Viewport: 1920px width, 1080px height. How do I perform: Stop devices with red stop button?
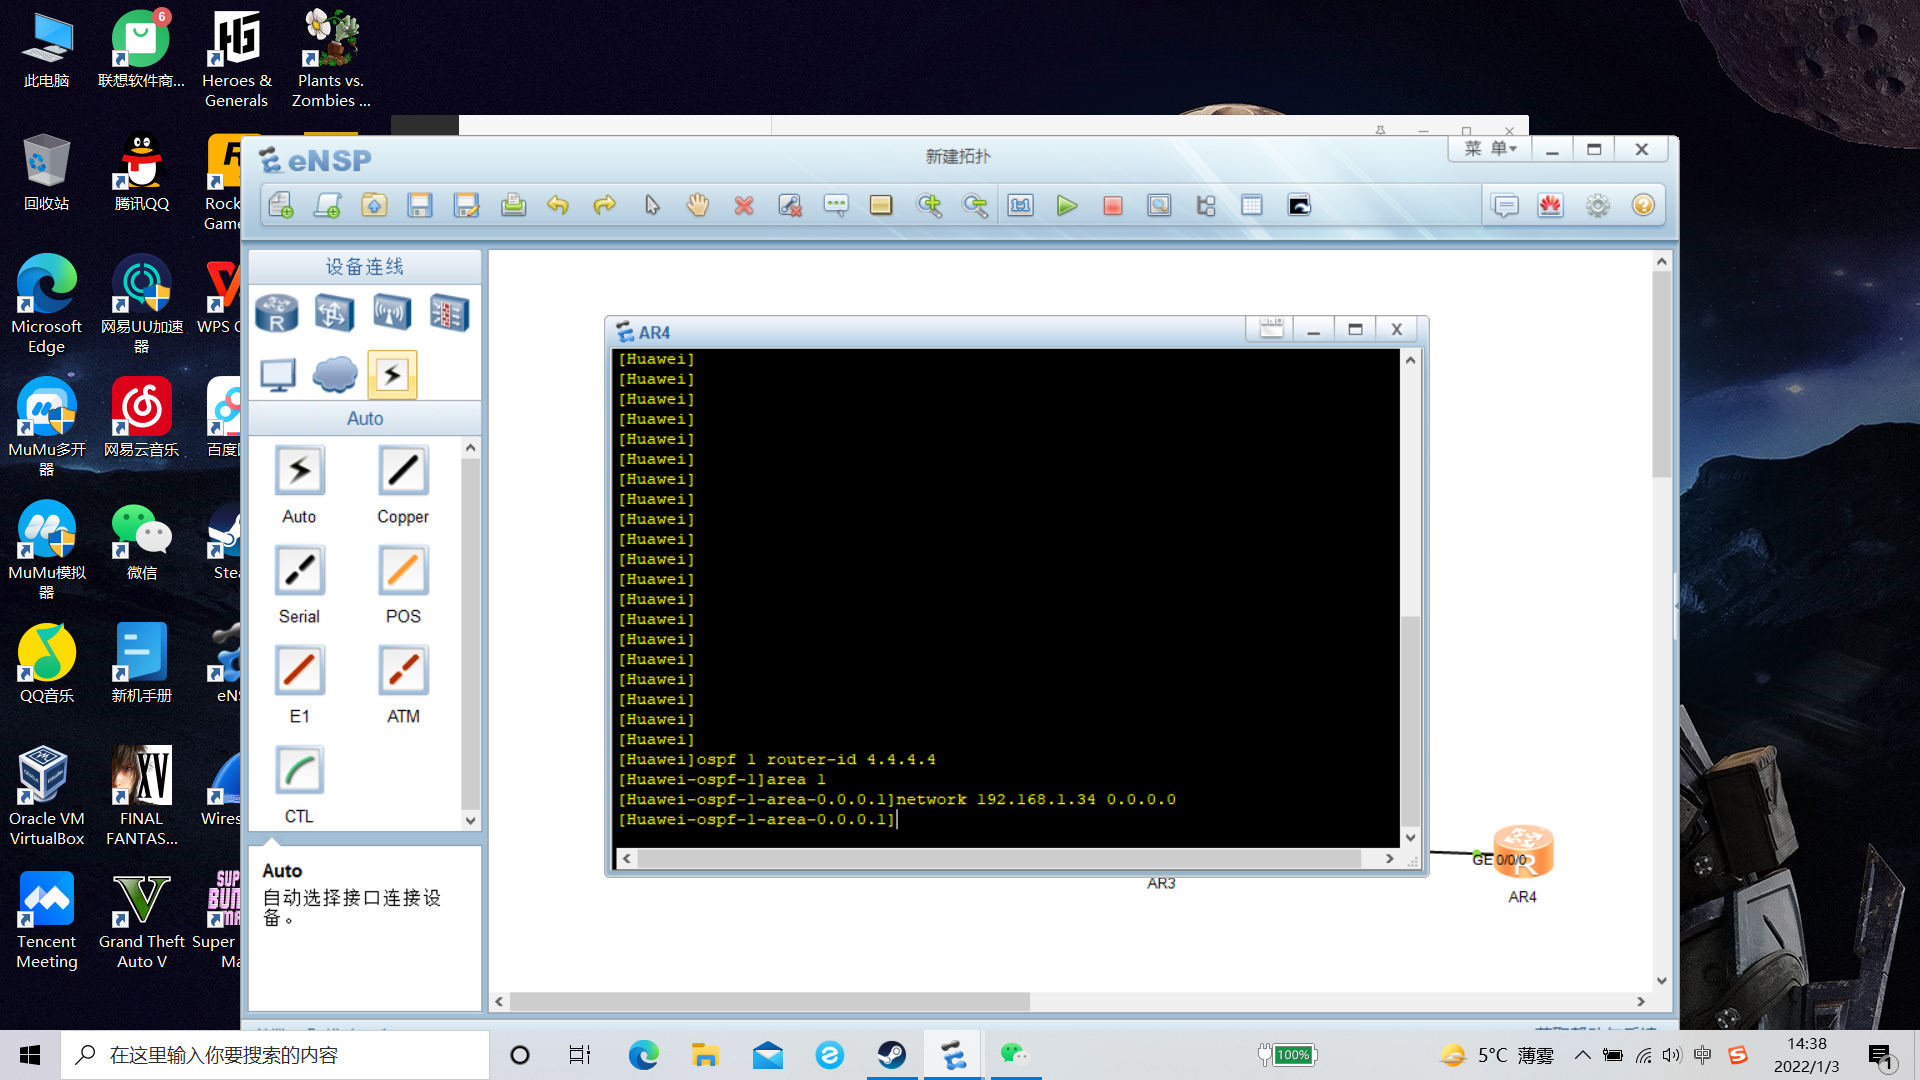[x=1113, y=205]
